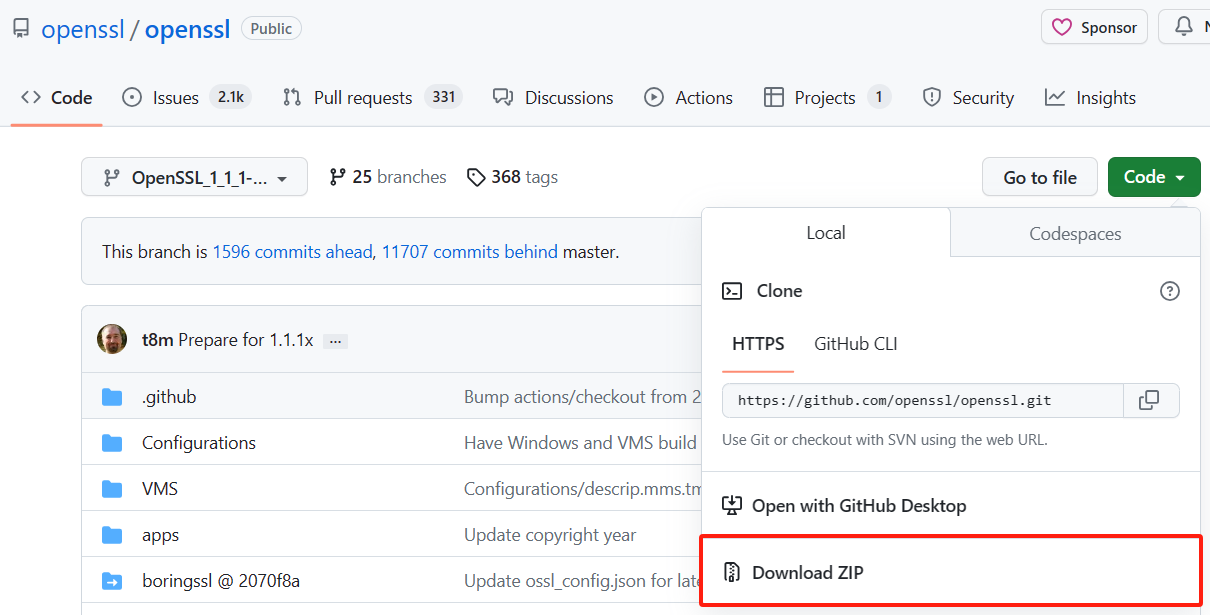Viewport: 1210px width, 615px height.
Task: Click Download ZIP
Action: [x=950, y=572]
